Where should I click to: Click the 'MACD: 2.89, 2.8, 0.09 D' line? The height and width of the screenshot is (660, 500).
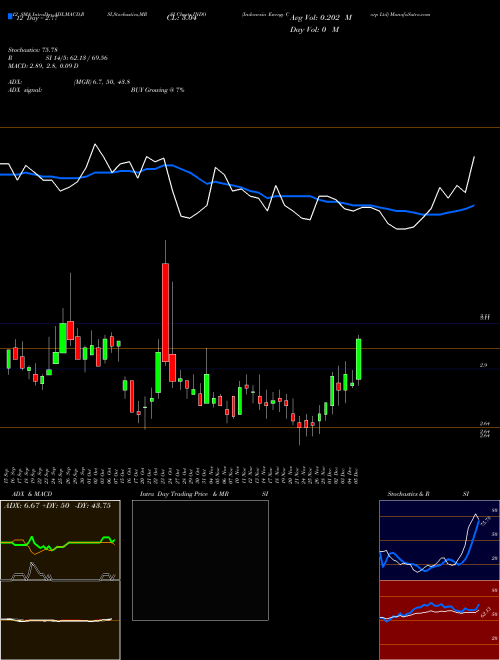[43, 66]
